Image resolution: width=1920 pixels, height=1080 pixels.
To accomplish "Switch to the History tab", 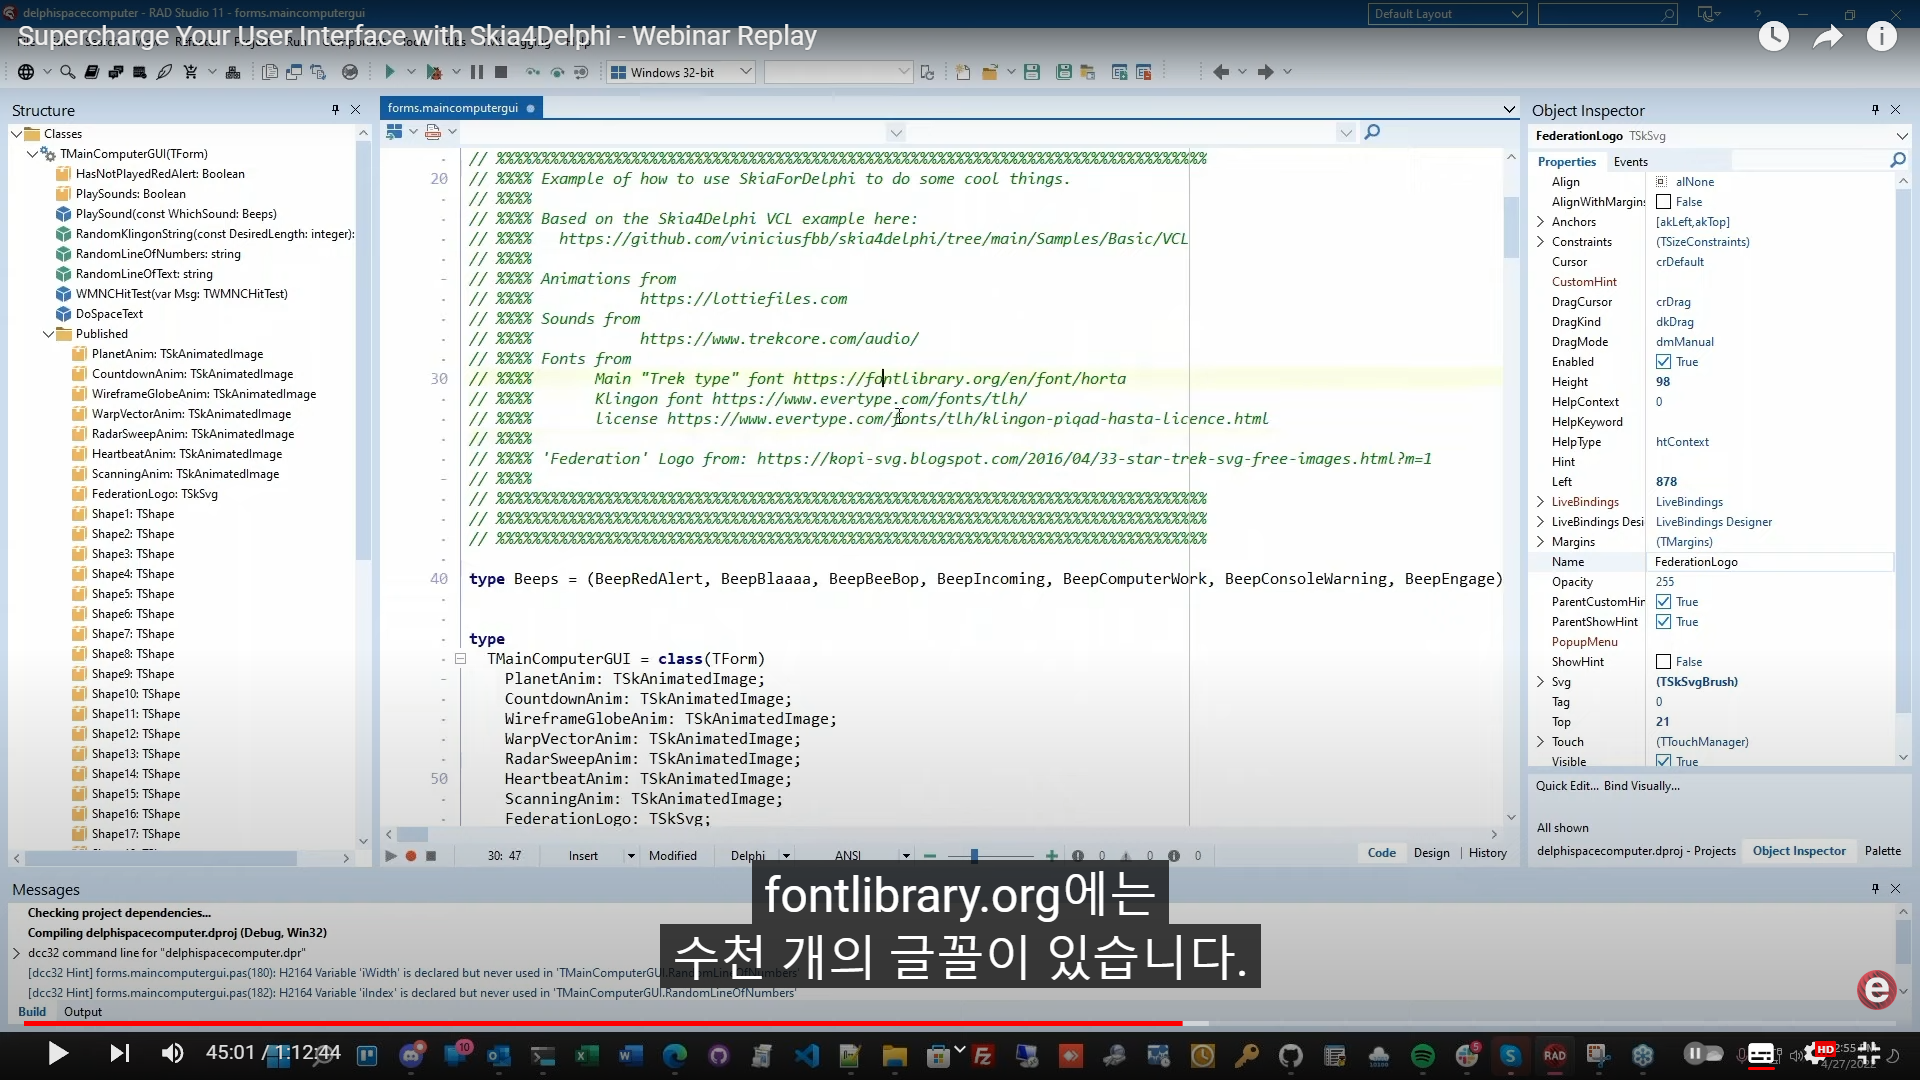I will pyautogui.click(x=1487, y=853).
